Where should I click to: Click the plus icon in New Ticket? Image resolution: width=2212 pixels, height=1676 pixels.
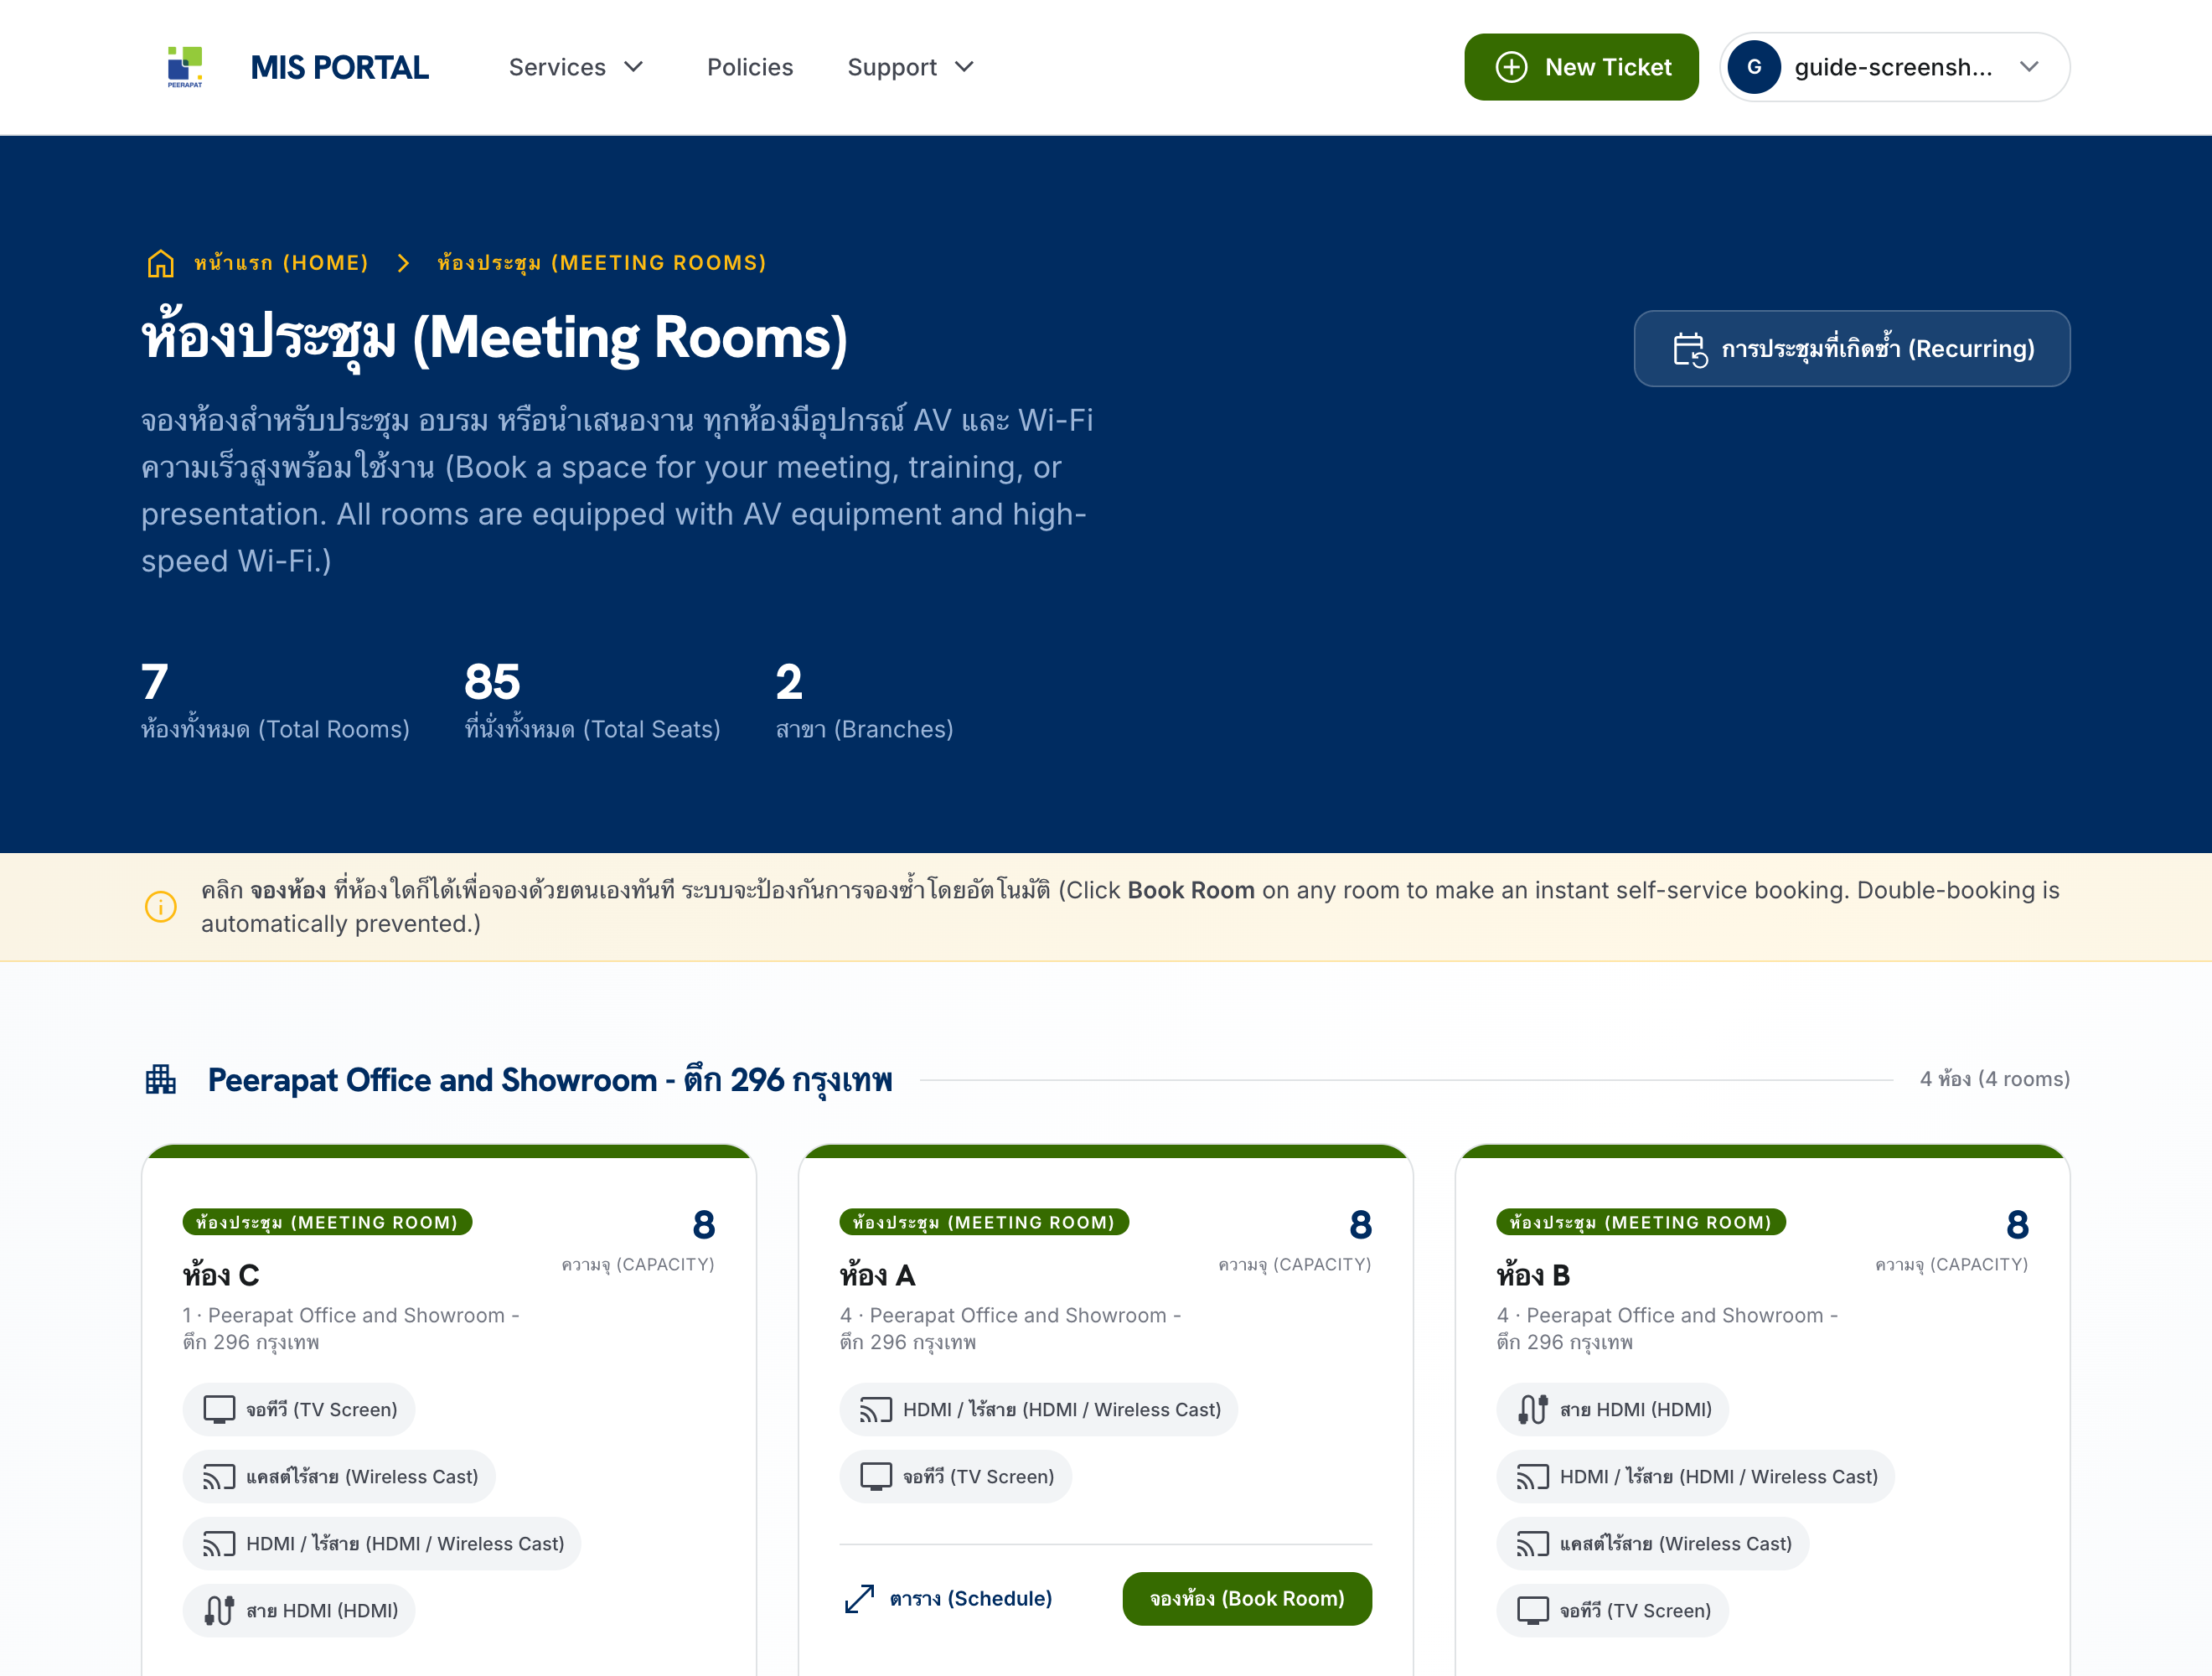pos(1510,67)
